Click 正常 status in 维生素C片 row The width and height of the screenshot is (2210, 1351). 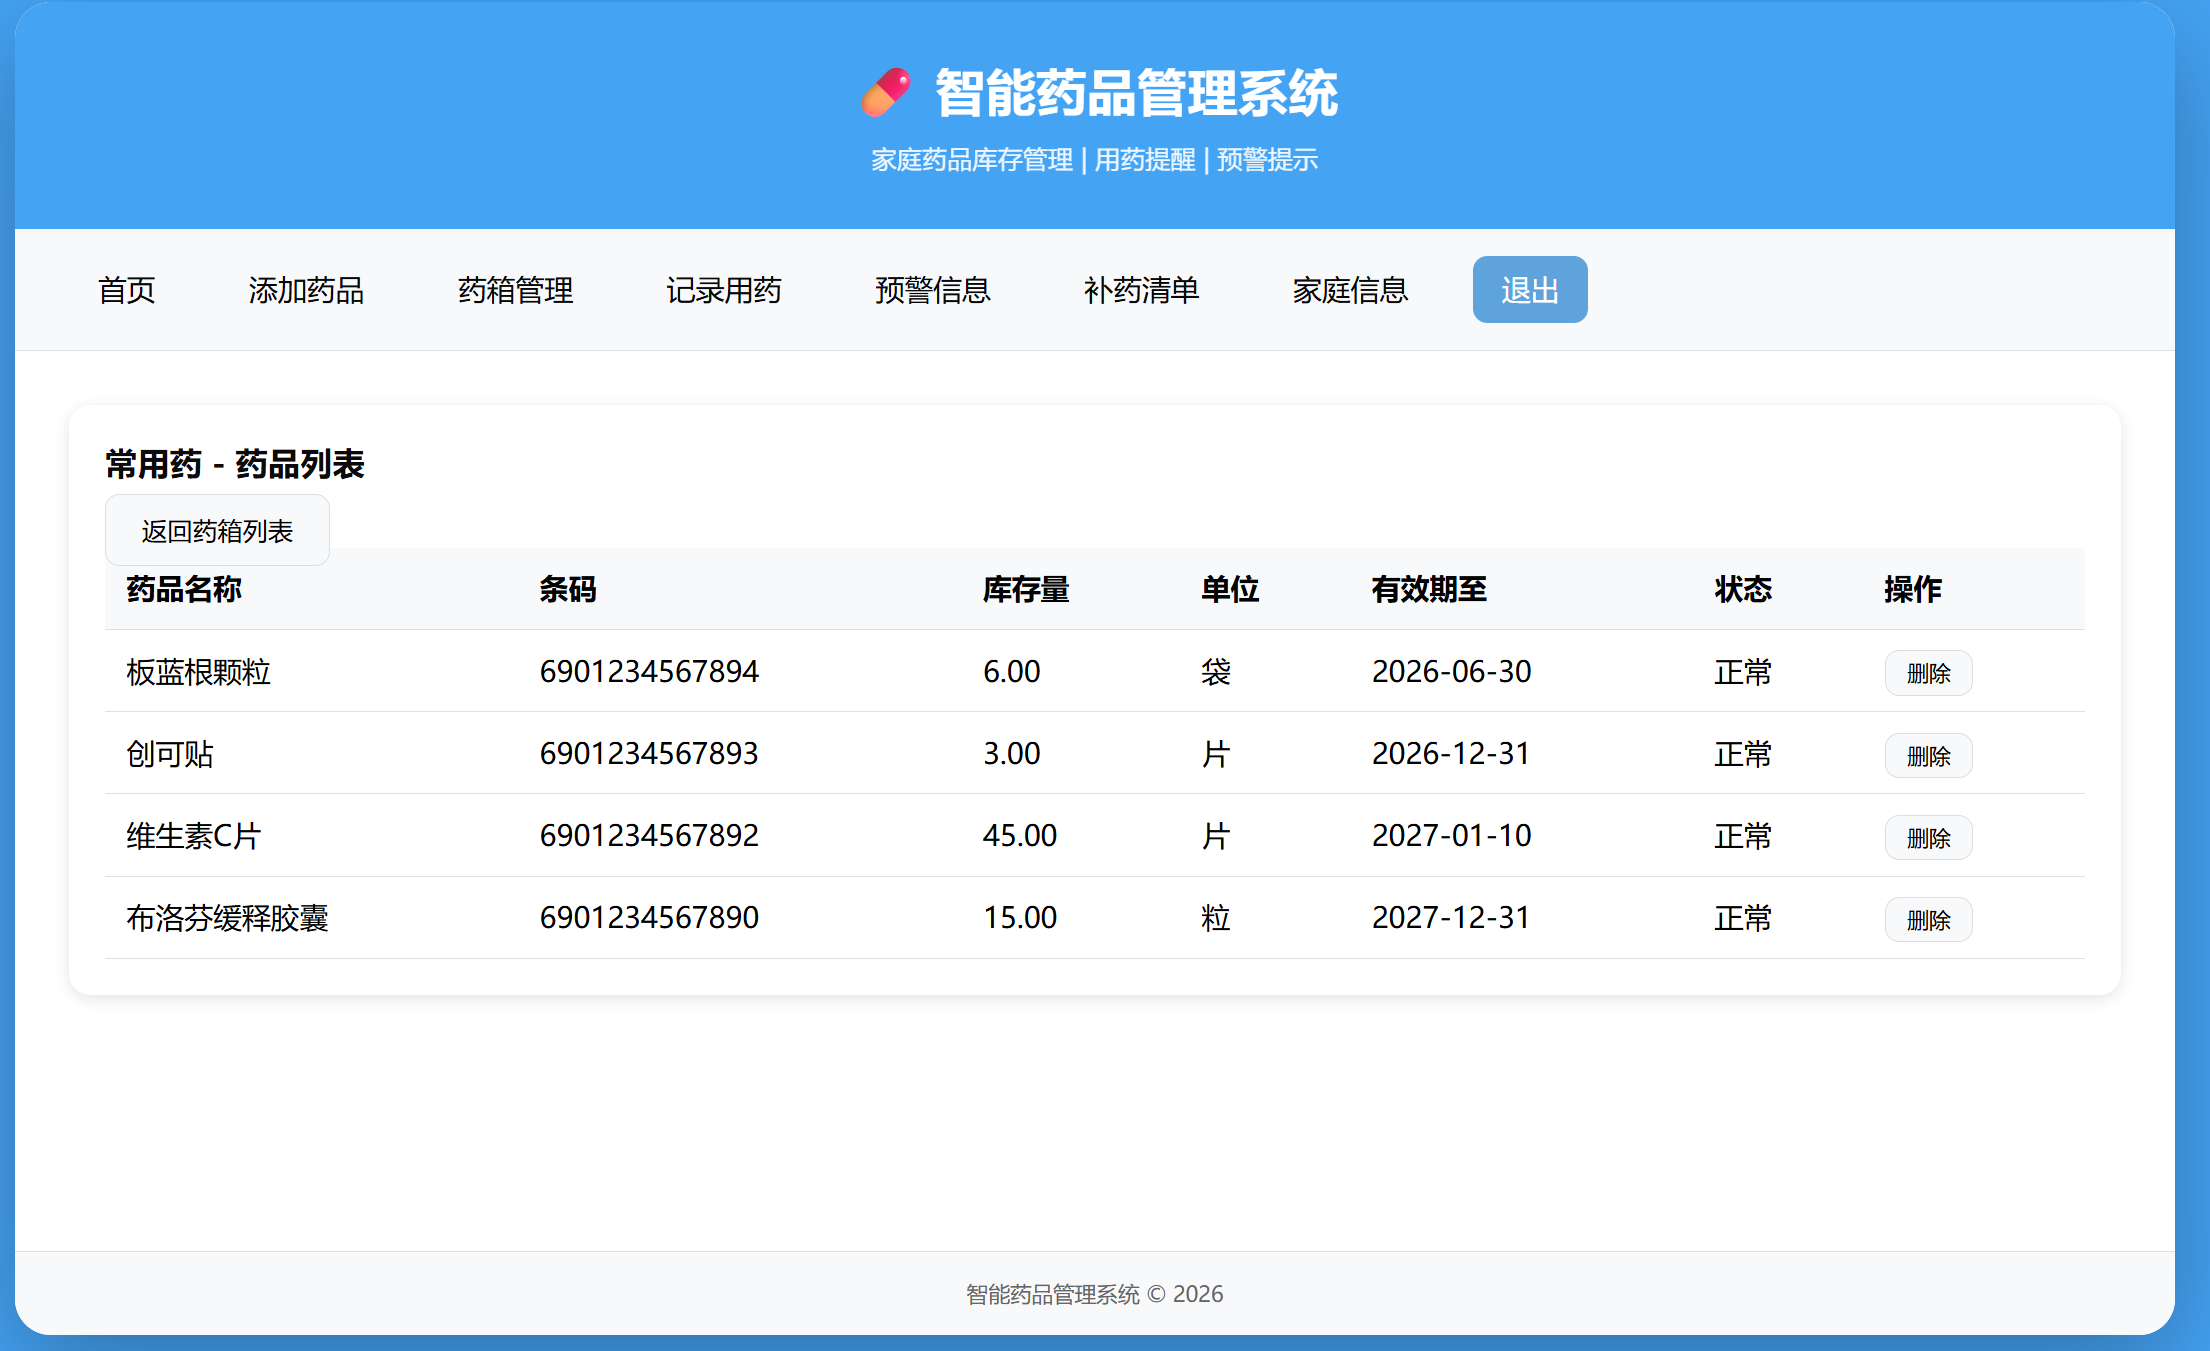(1743, 836)
